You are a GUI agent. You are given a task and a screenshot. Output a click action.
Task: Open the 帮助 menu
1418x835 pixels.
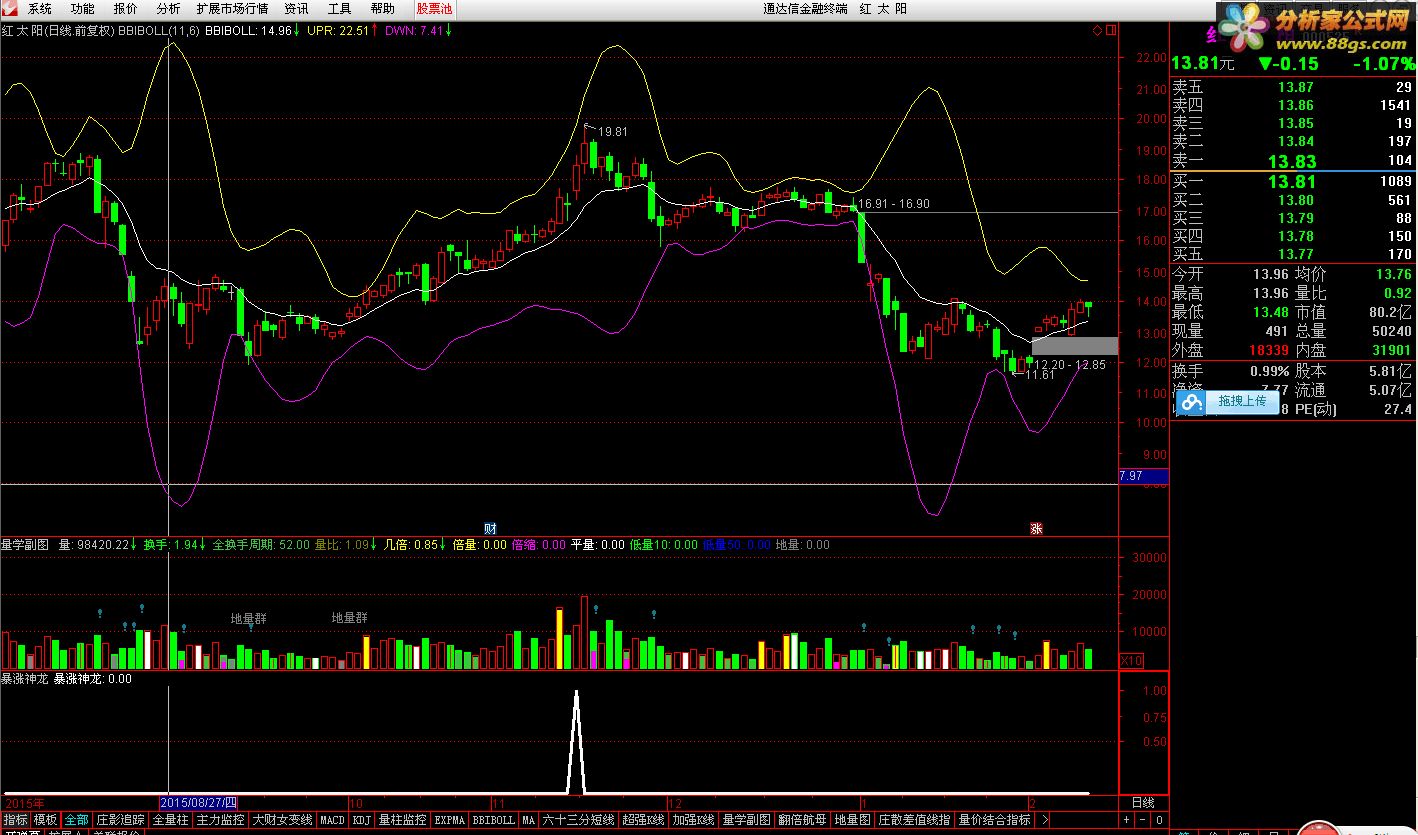pyautogui.click(x=382, y=8)
